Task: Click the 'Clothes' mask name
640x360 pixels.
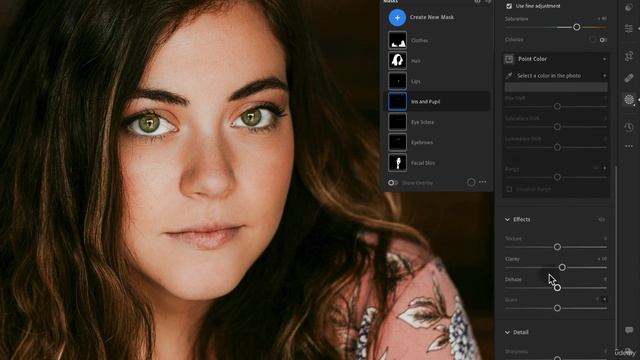Action: 420,40
